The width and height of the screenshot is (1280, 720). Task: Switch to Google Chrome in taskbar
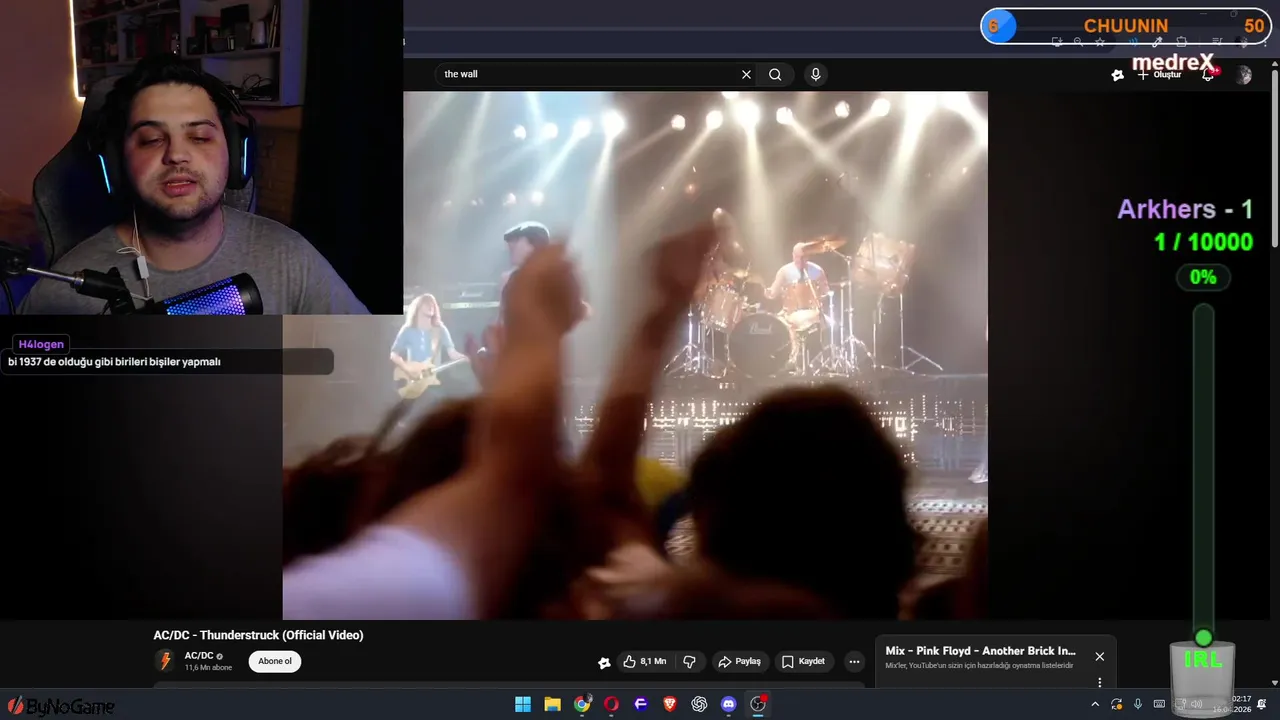coord(582,704)
